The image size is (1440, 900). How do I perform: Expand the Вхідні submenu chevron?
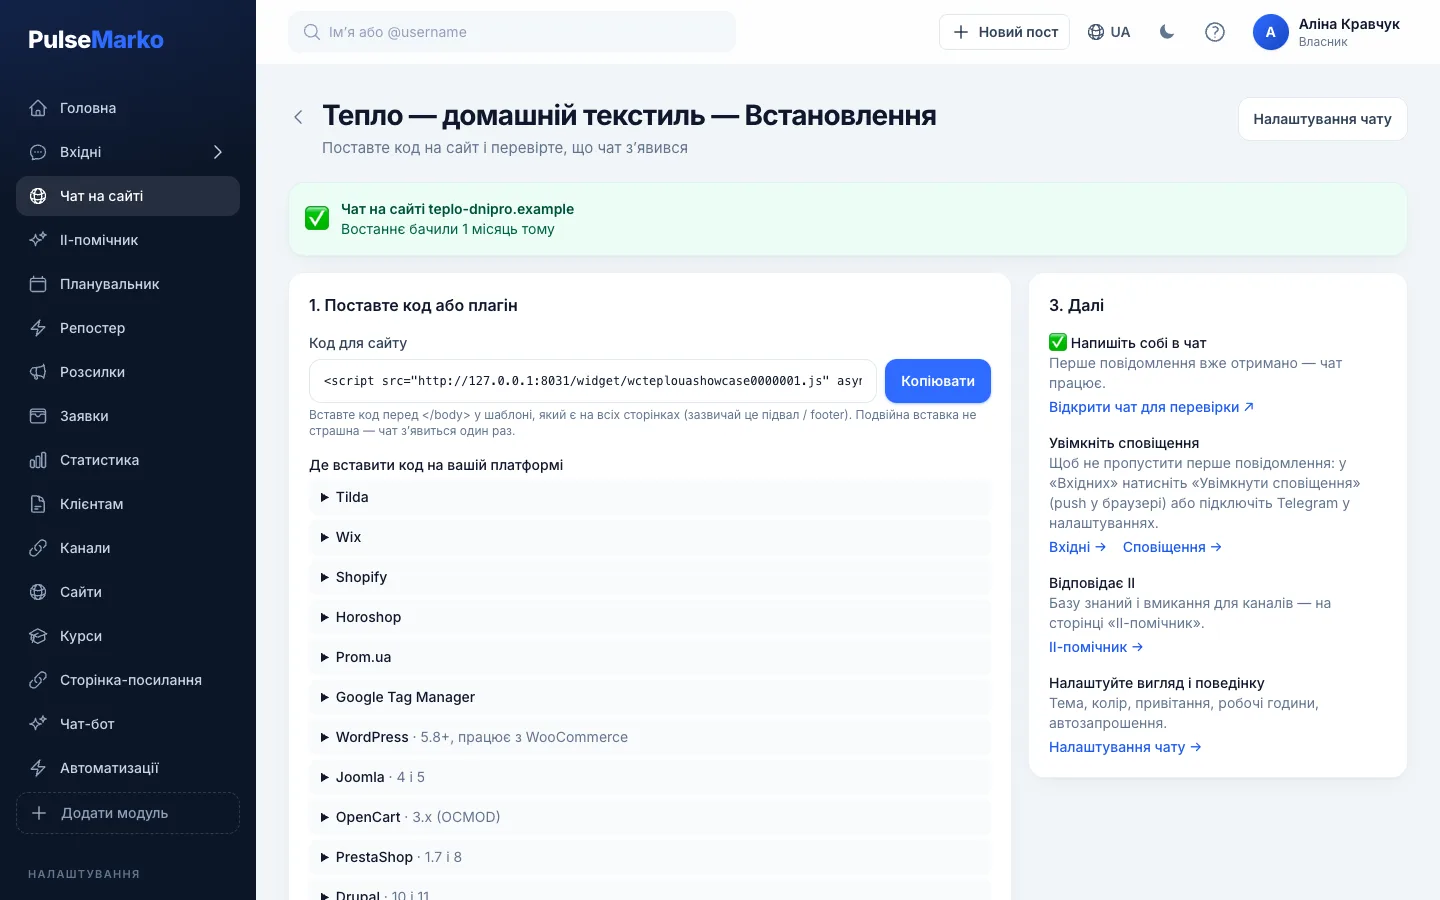tap(217, 152)
